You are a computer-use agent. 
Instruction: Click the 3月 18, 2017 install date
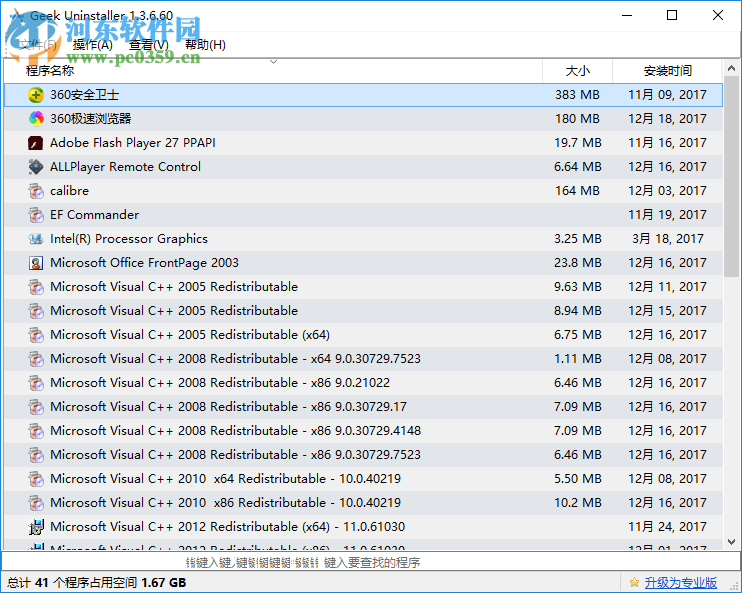668,239
